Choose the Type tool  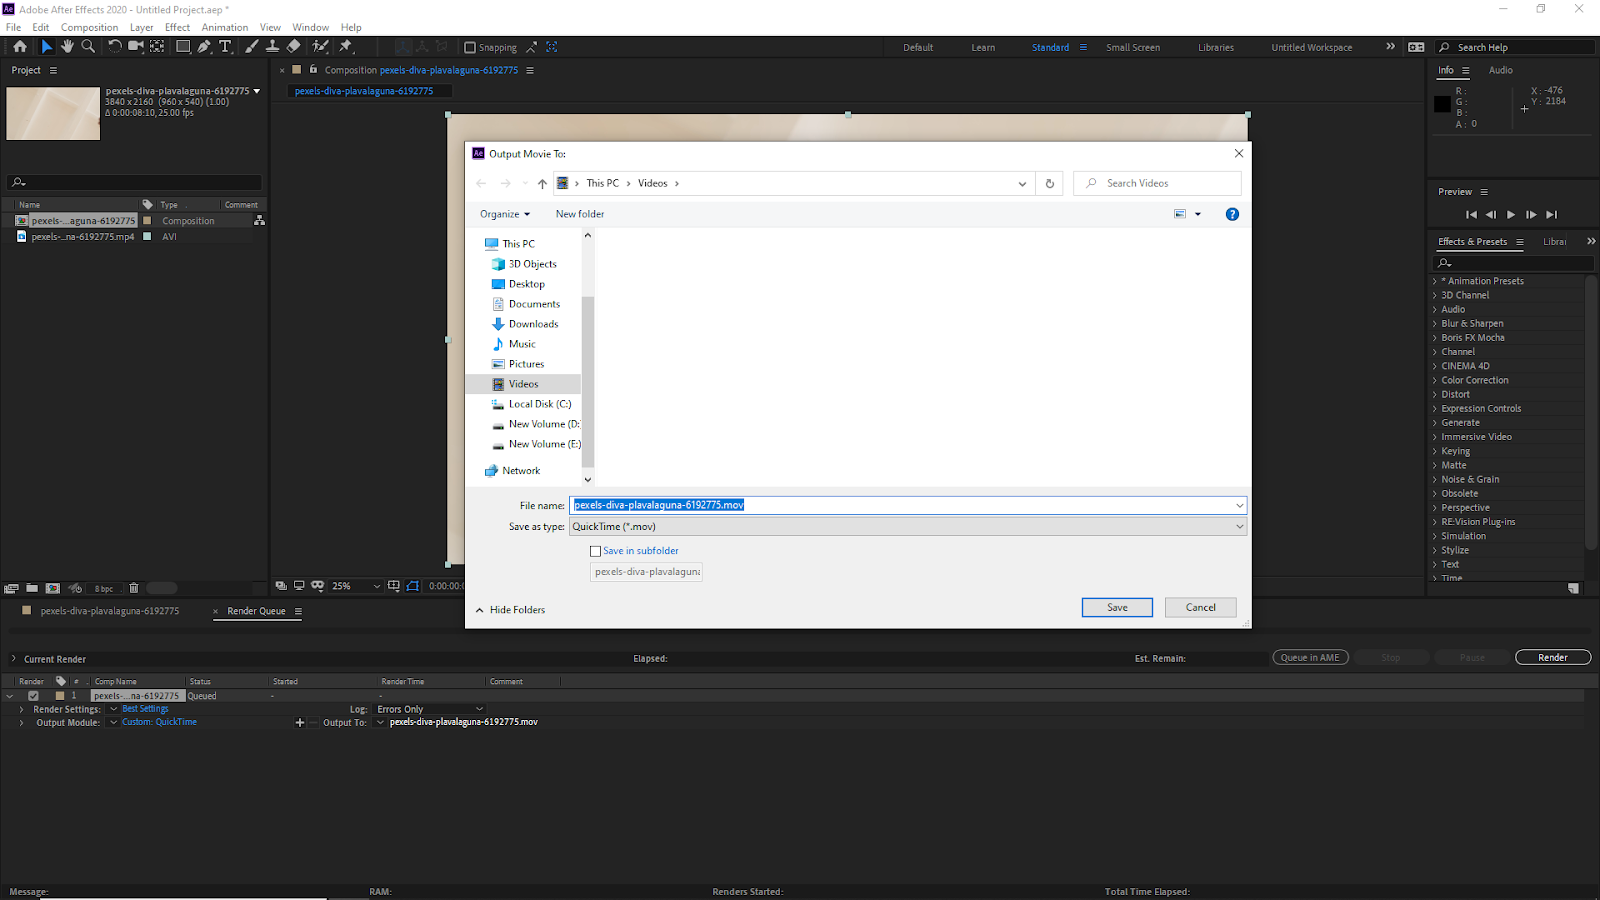pyautogui.click(x=225, y=46)
